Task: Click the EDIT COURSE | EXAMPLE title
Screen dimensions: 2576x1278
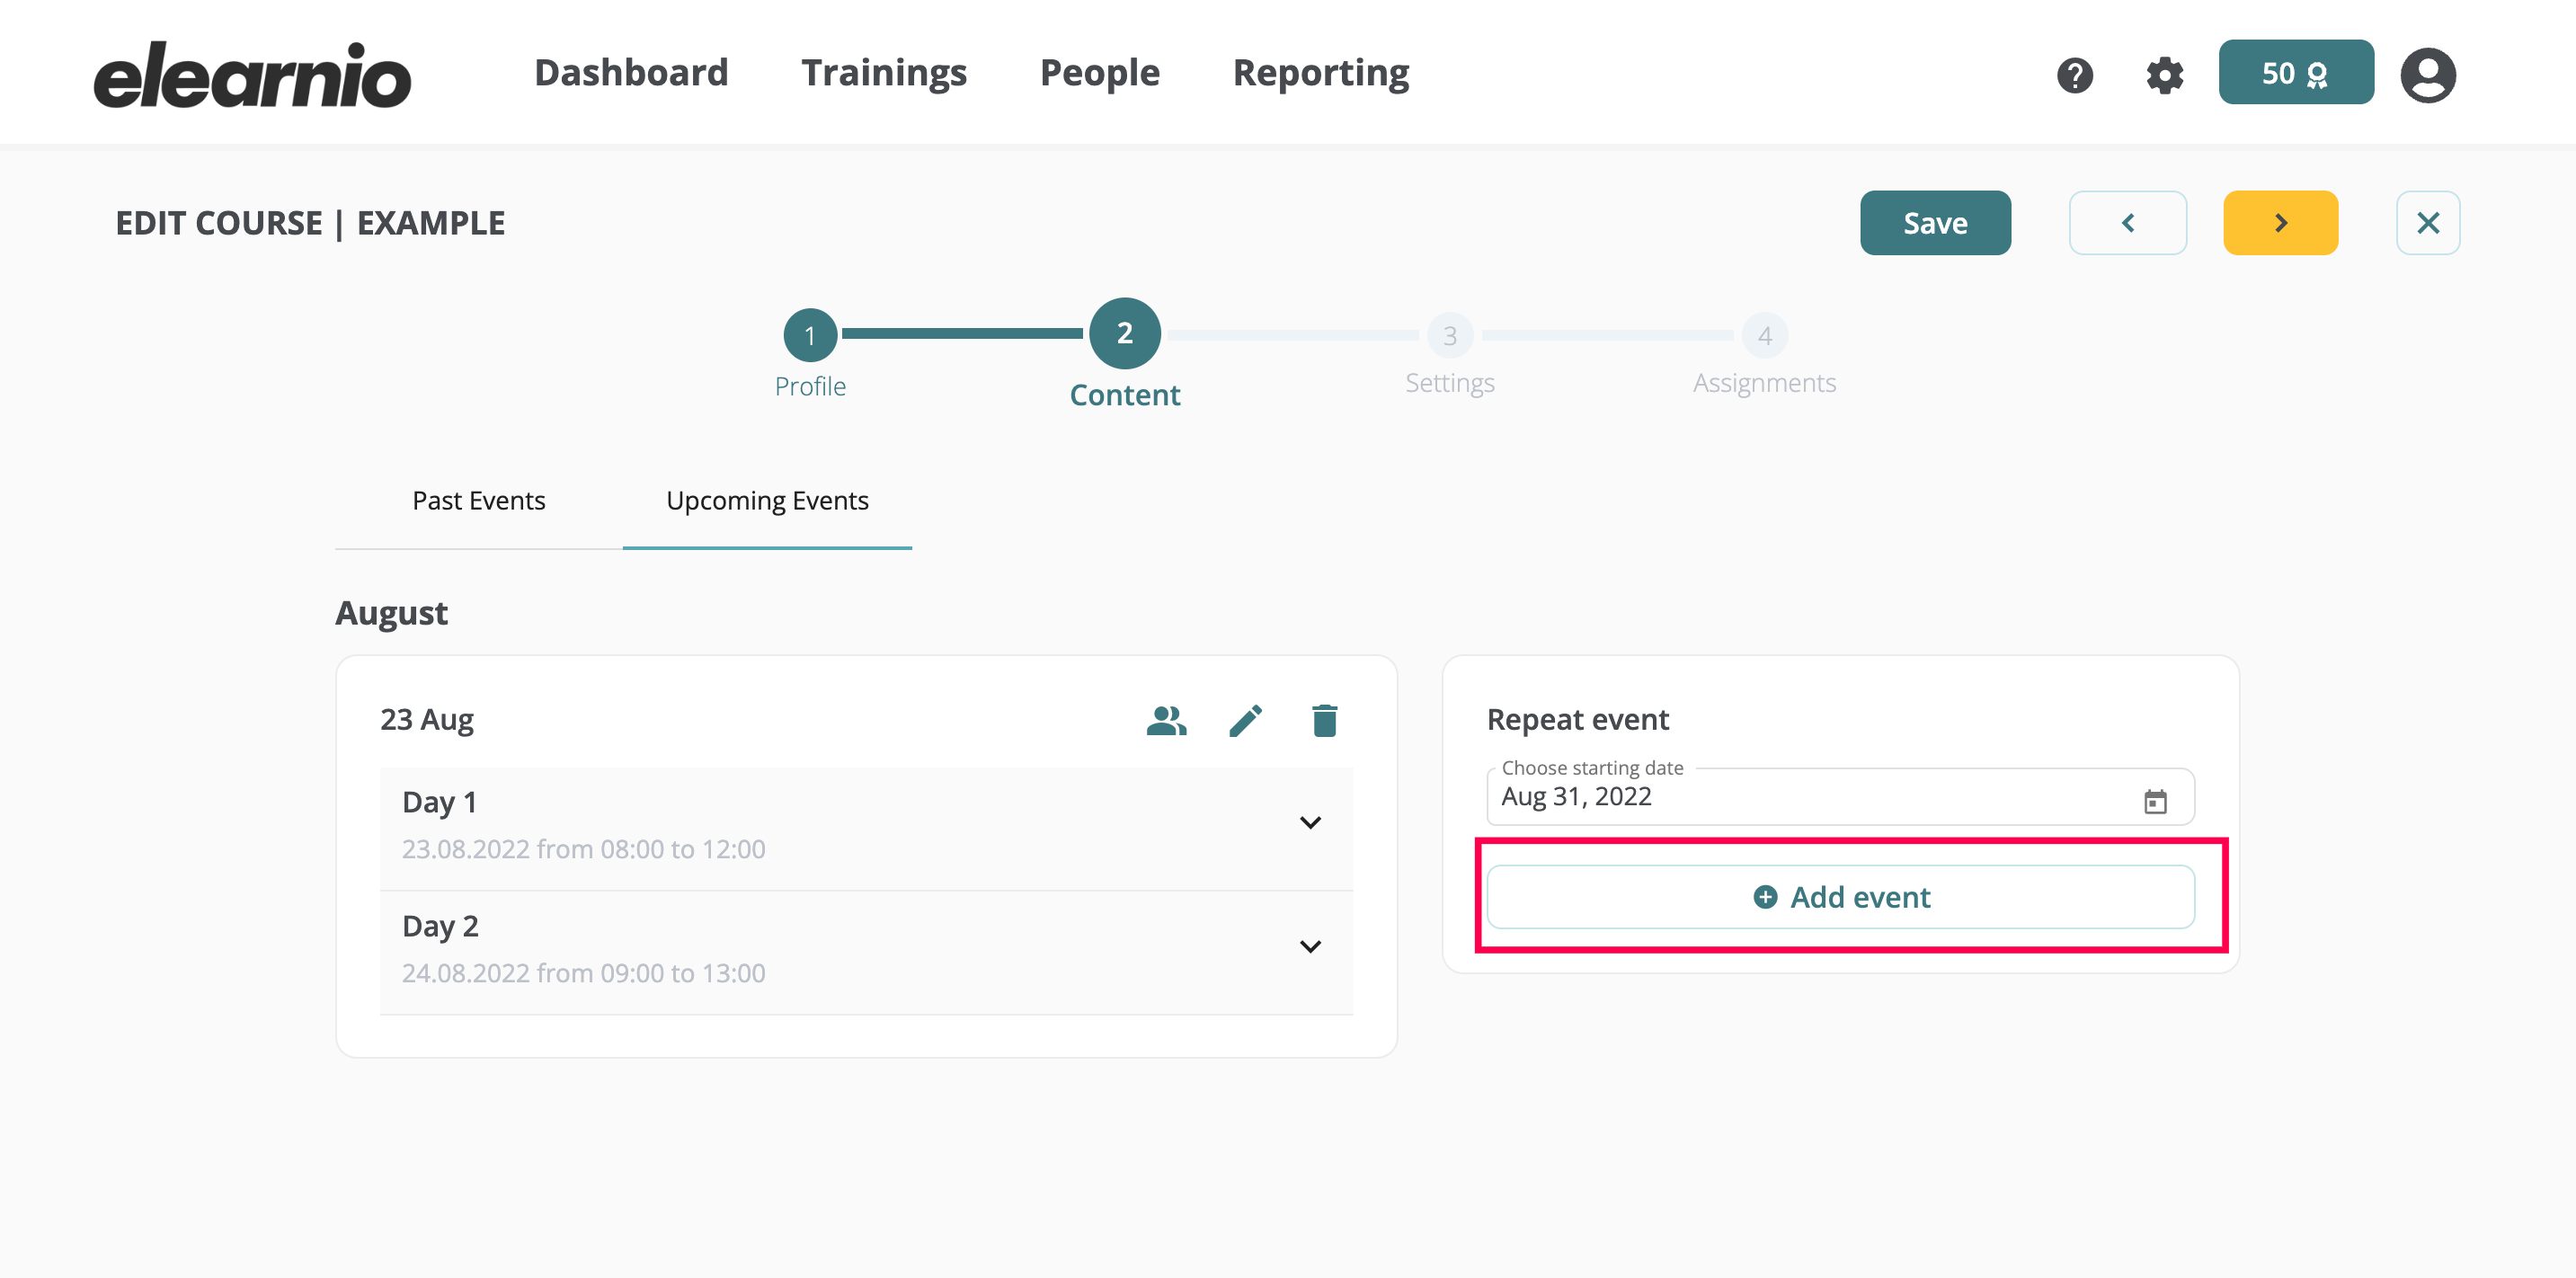Action: tap(310, 223)
